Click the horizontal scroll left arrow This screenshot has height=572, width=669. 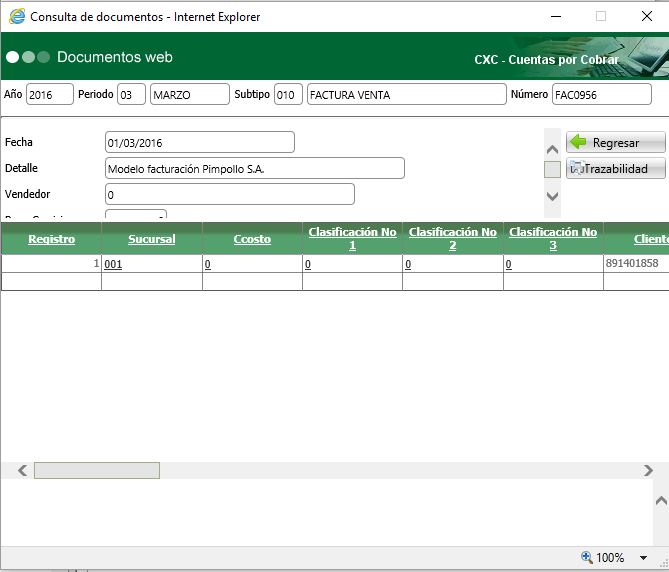click(23, 470)
